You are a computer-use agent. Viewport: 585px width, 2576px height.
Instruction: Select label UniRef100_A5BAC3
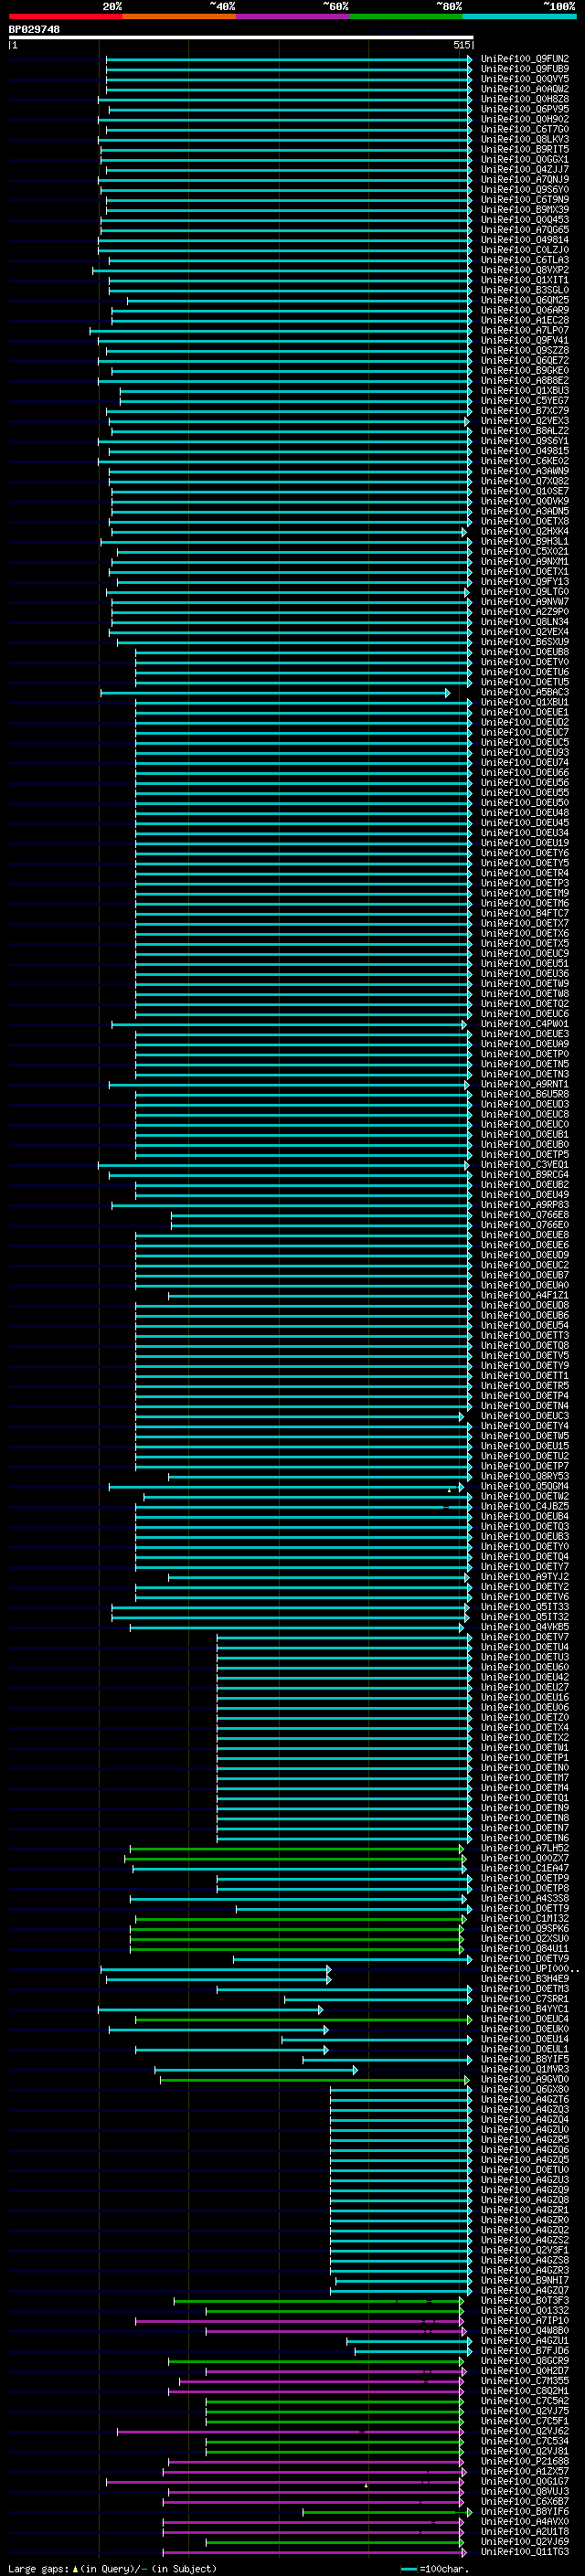click(x=524, y=692)
